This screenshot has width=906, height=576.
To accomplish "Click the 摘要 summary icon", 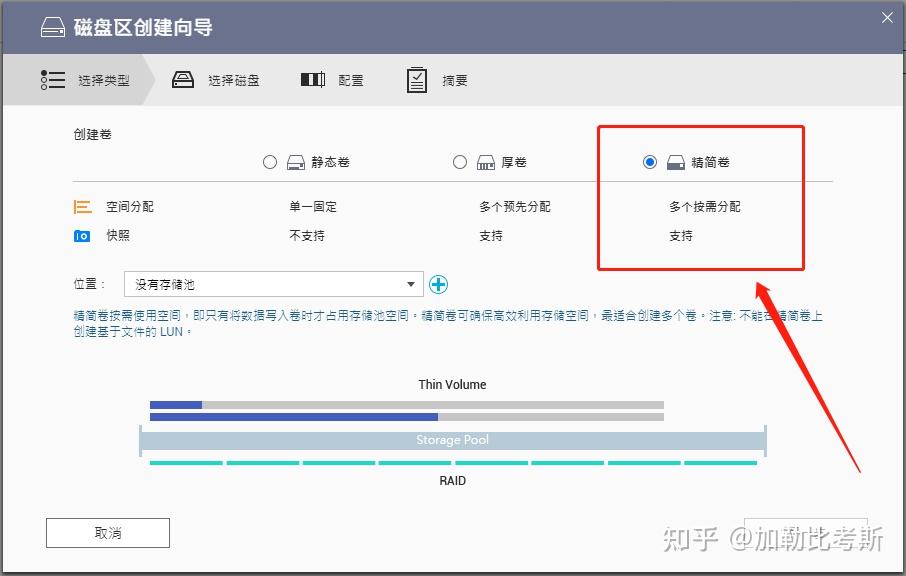I will (x=417, y=79).
